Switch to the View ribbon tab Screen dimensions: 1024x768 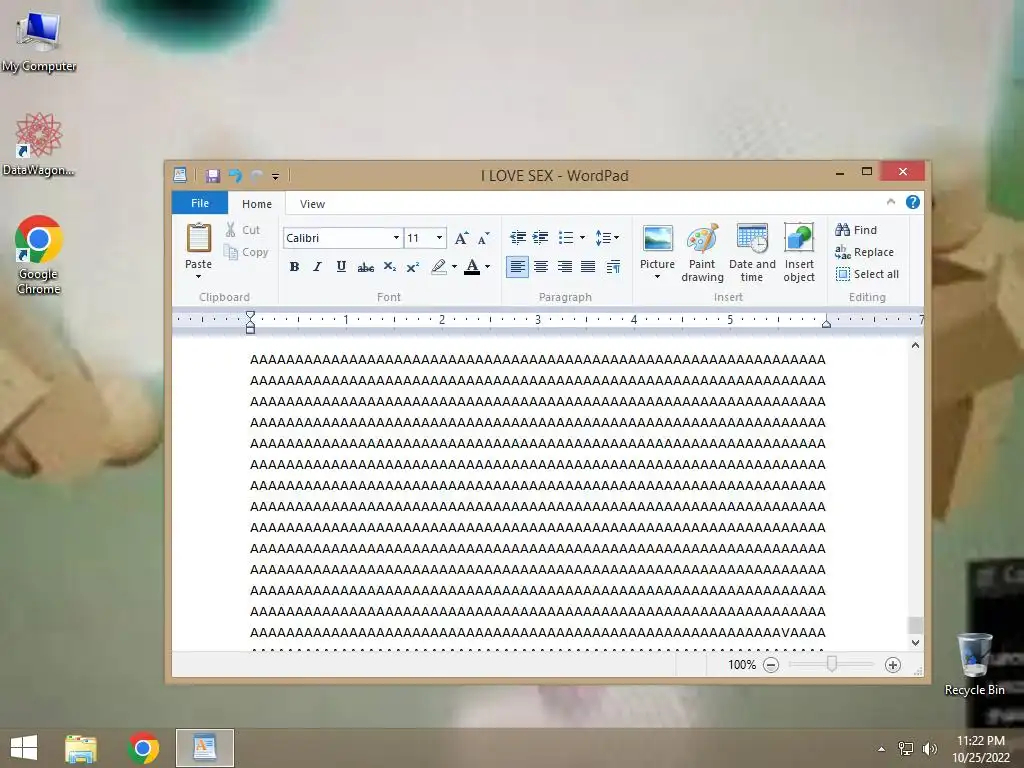pos(312,204)
